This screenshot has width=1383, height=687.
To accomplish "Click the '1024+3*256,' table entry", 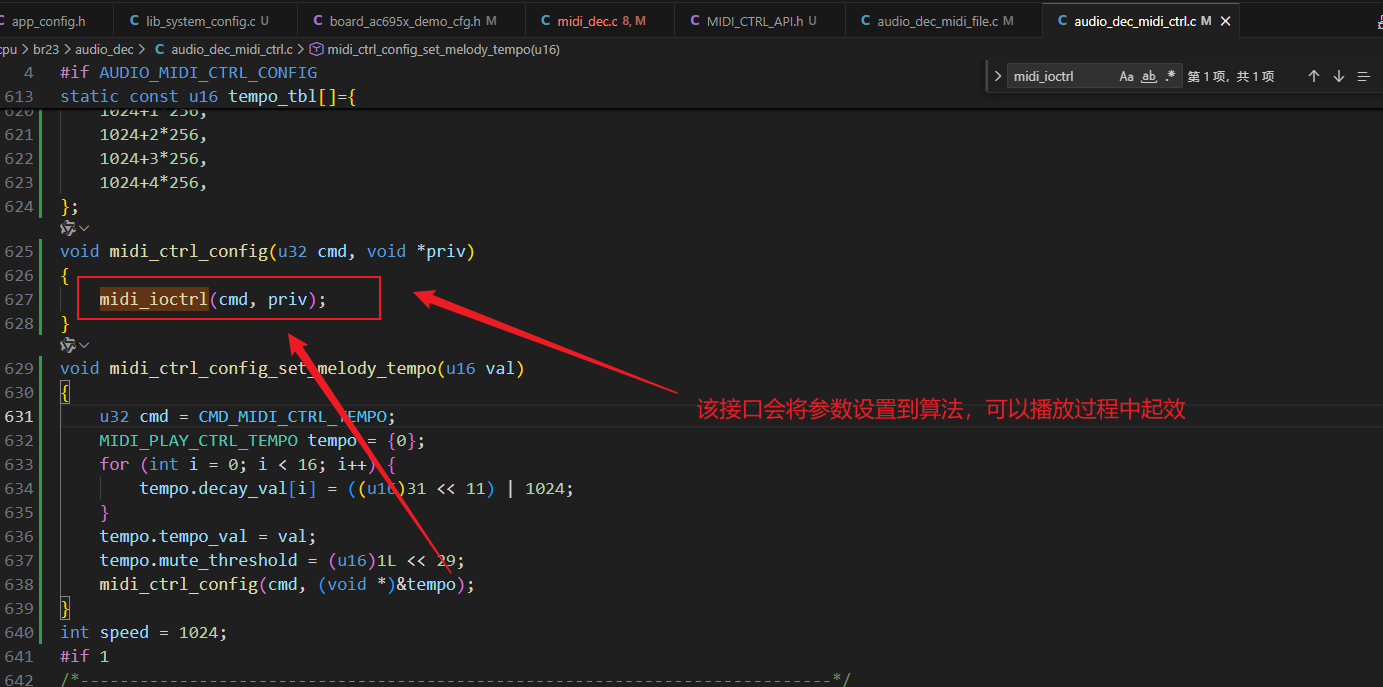I will (153, 158).
